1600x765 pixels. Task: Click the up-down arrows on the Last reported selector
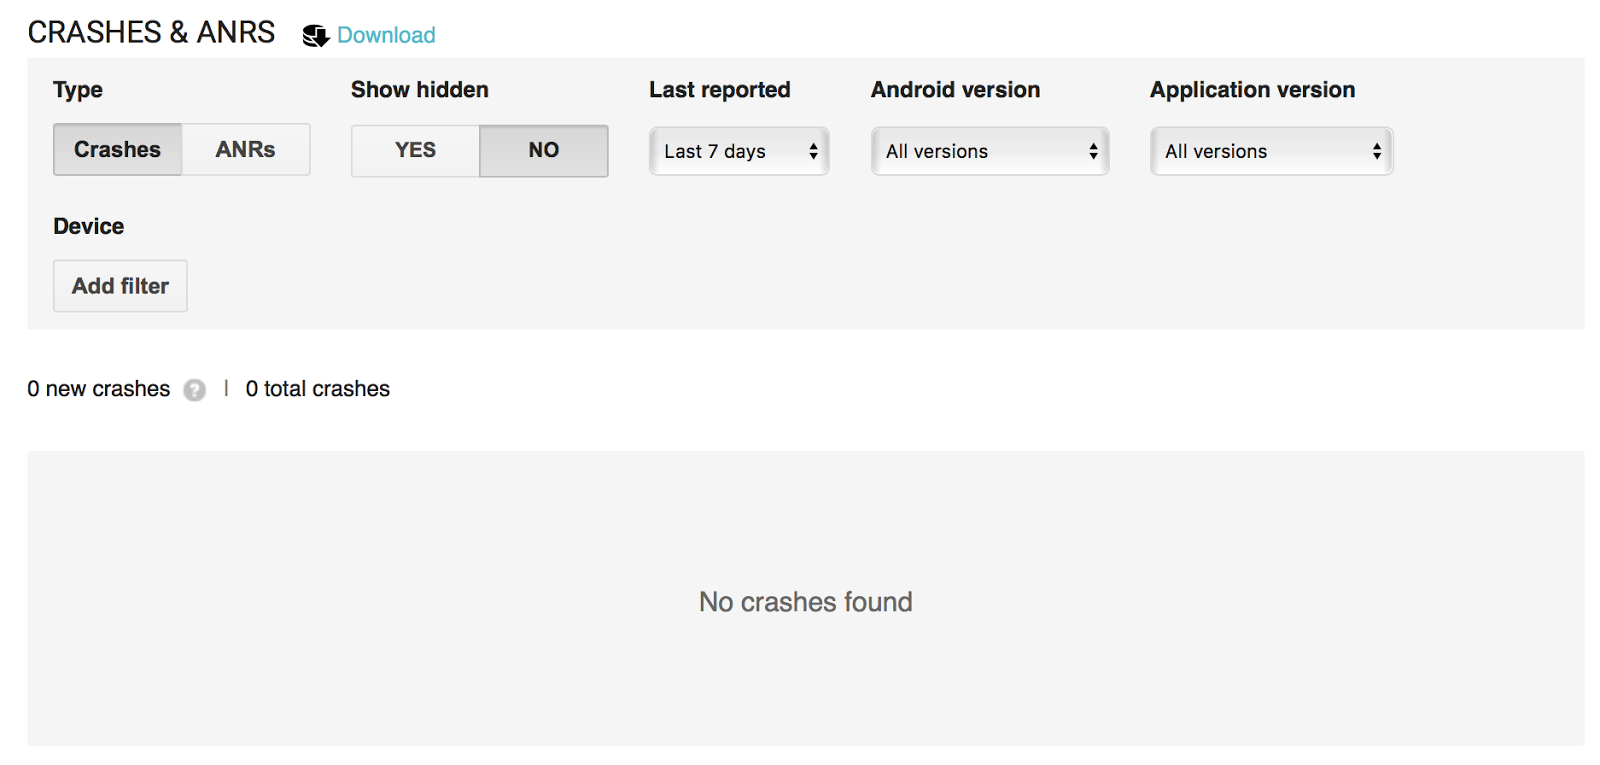pyautogui.click(x=813, y=151)
